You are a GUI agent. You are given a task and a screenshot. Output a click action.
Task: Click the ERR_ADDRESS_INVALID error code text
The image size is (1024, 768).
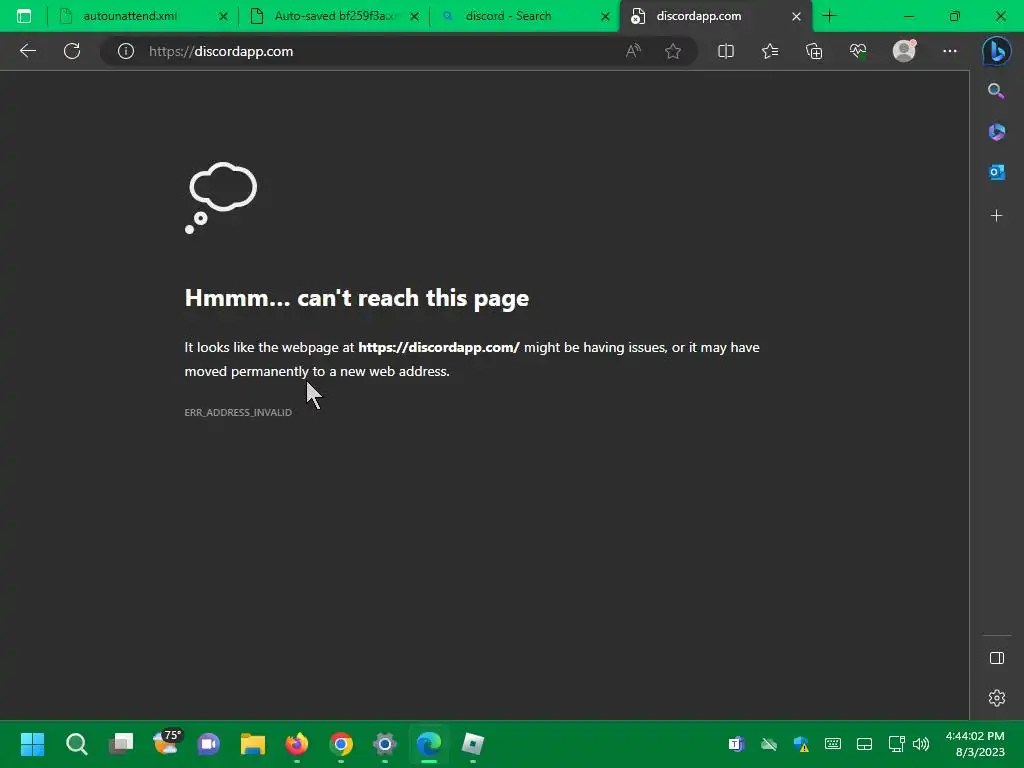point(238,412)
